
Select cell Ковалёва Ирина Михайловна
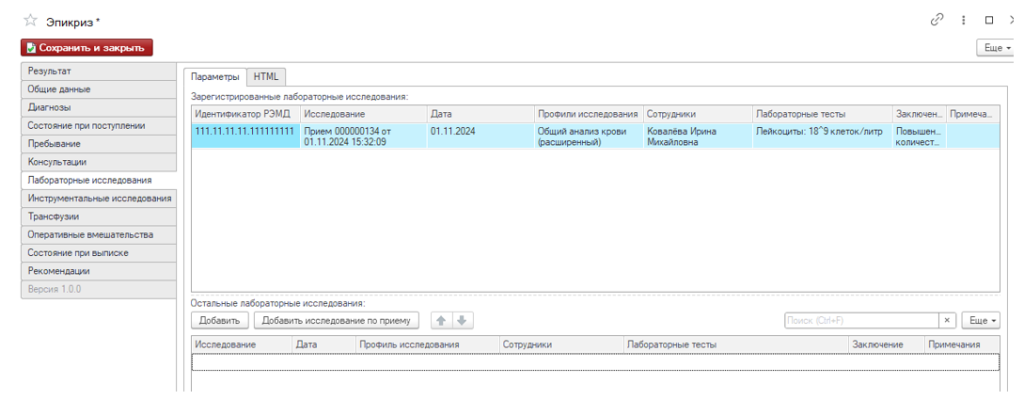[697, 136]
